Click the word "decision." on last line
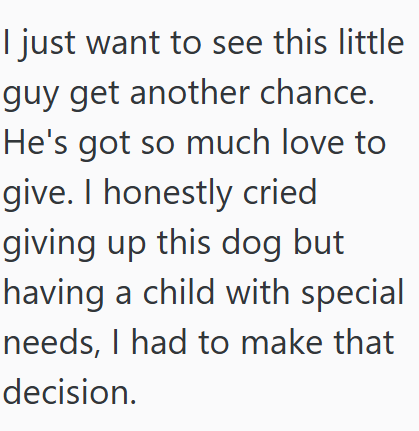This screenshot has height=431, width=419. click(x=70, y=392)
